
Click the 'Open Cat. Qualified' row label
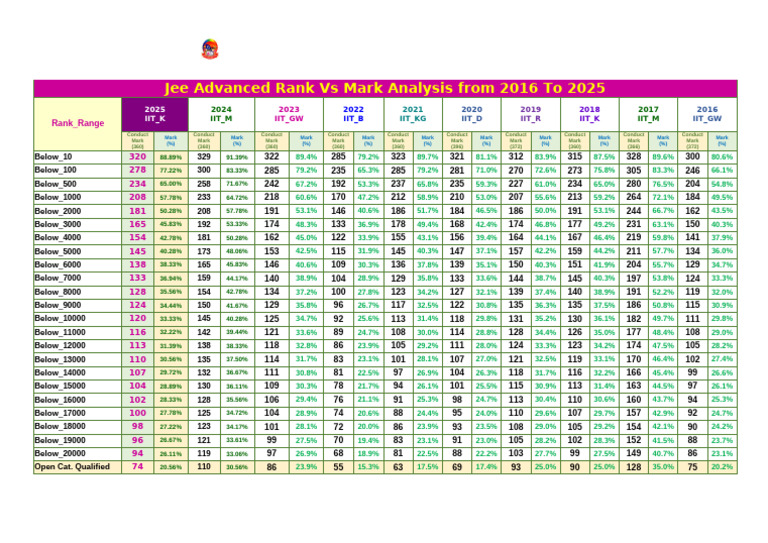point(72,467)
